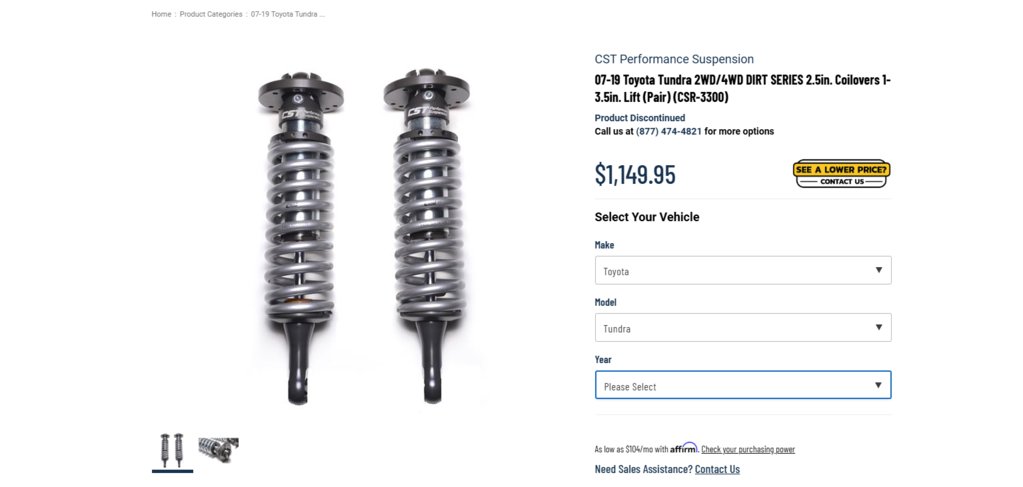Open CST Performance Suspension brand link
This screenshot has height=487, width=1023.
coord(674,59)
